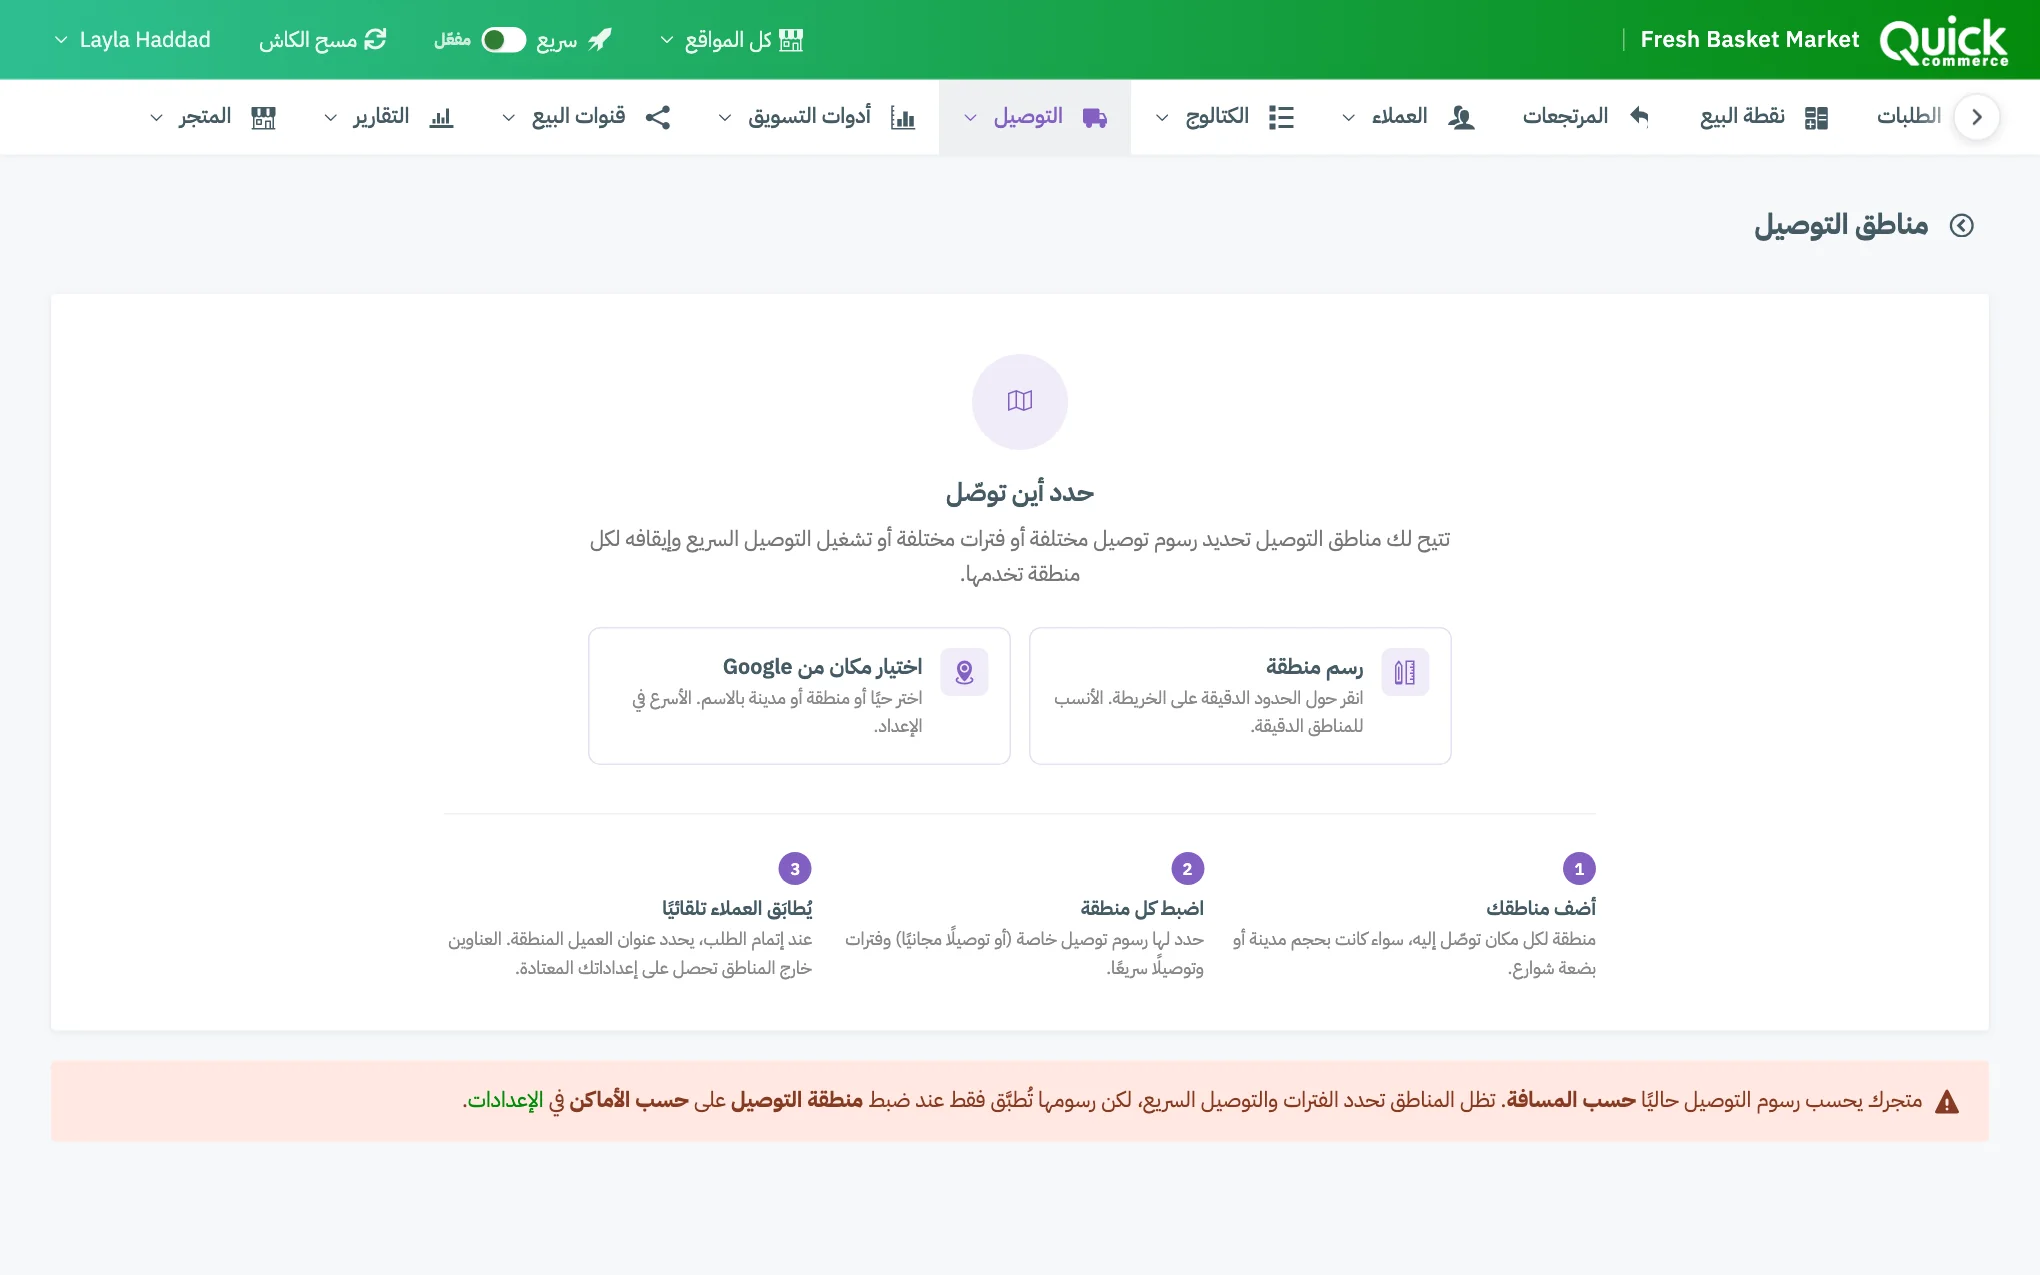Open the نقطة البيع menu item
The width and height of the screenshot is (2040, 1275).
pos(1765,117)
